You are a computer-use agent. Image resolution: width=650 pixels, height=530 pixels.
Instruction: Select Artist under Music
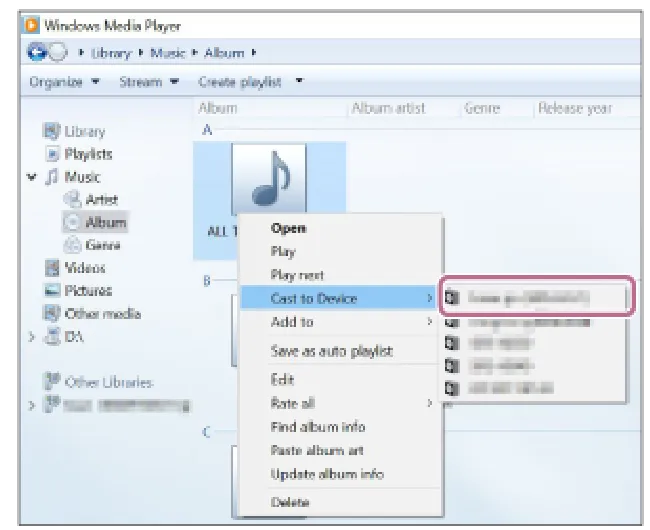[102, 200]
